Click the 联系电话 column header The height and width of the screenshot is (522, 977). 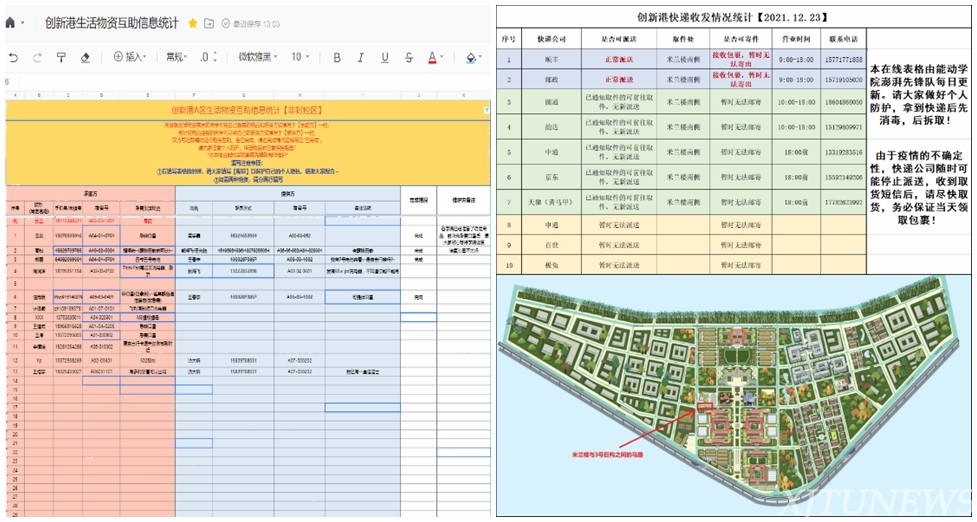[843, 39]
